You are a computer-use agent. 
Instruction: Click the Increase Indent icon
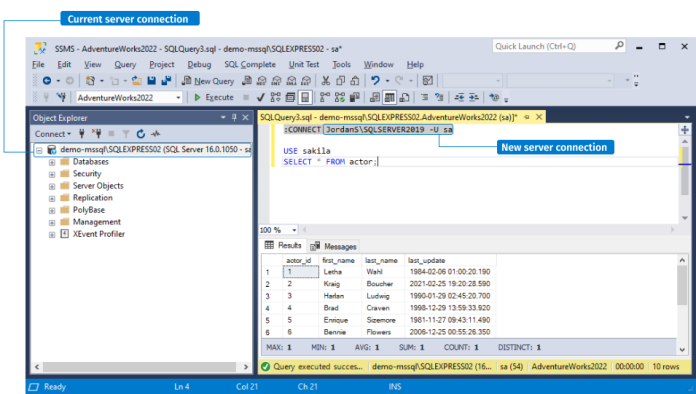[x=474, y=97]
